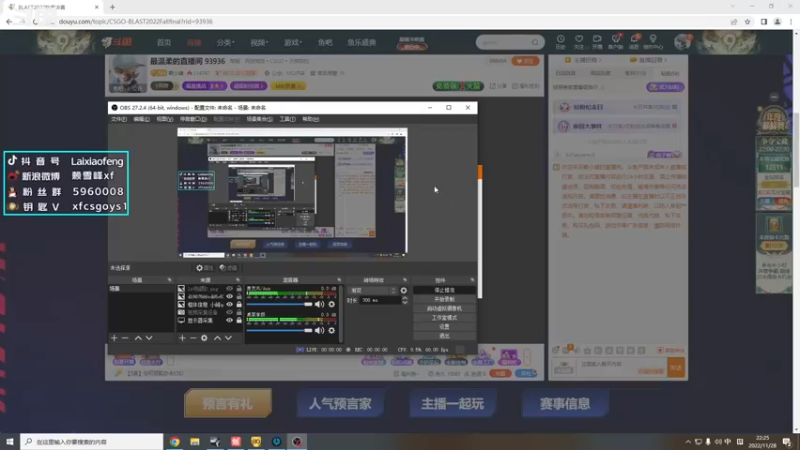Toggle lock on display capture source
800x450 pixels.
(x=239, y=320)
